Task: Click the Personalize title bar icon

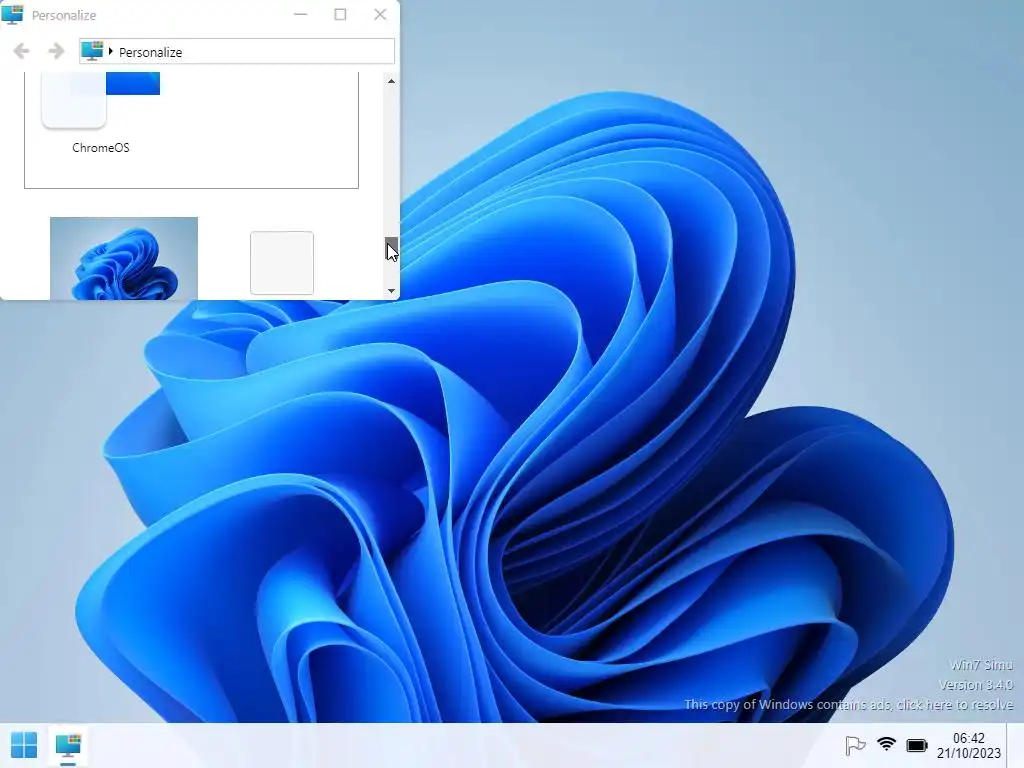Action: (12, 14)
